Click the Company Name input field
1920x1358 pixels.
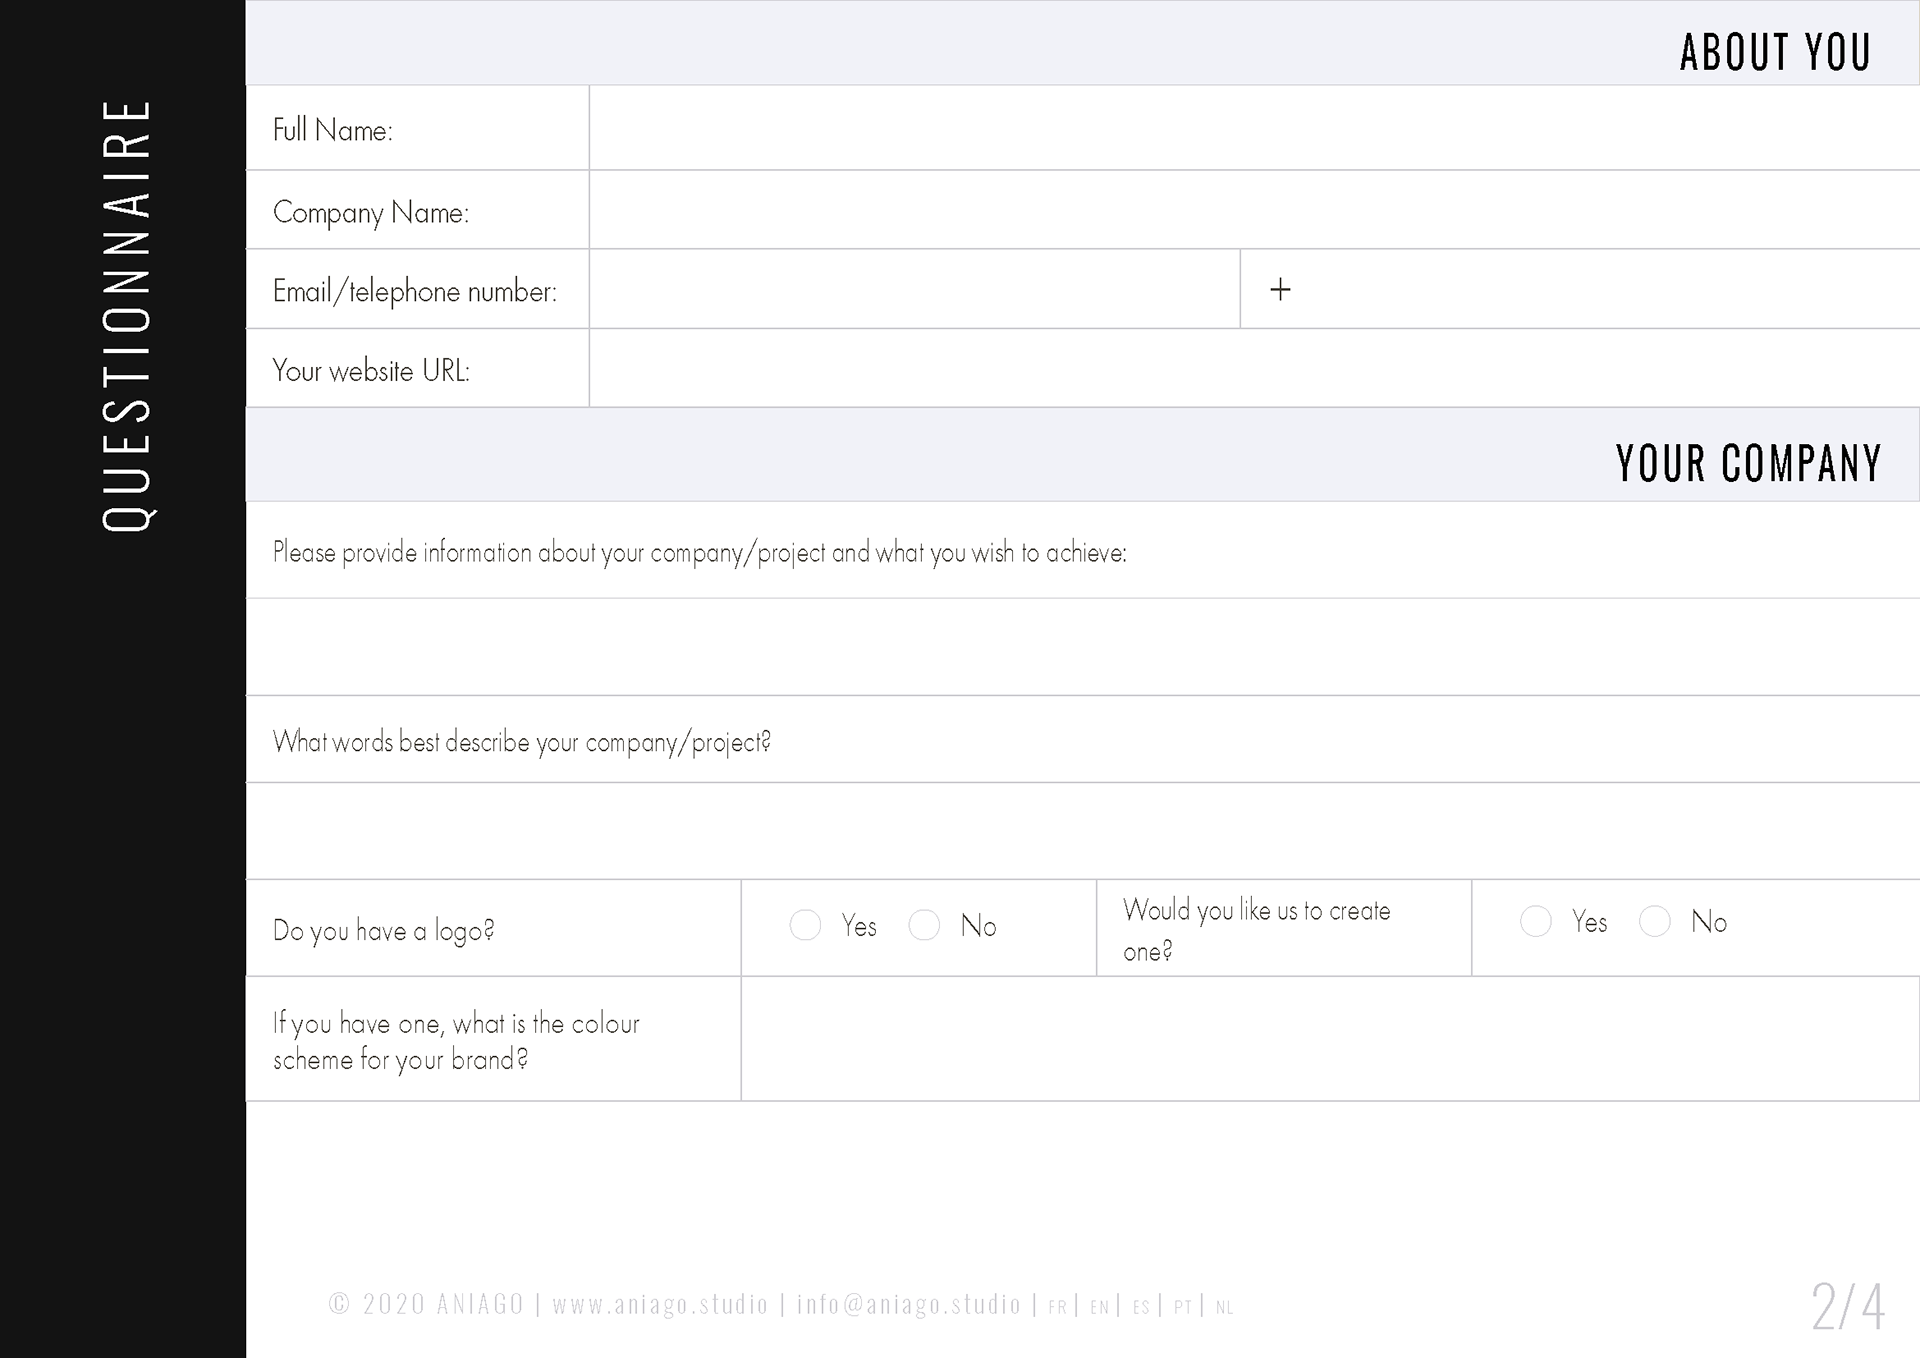(x=1254, y=210)
